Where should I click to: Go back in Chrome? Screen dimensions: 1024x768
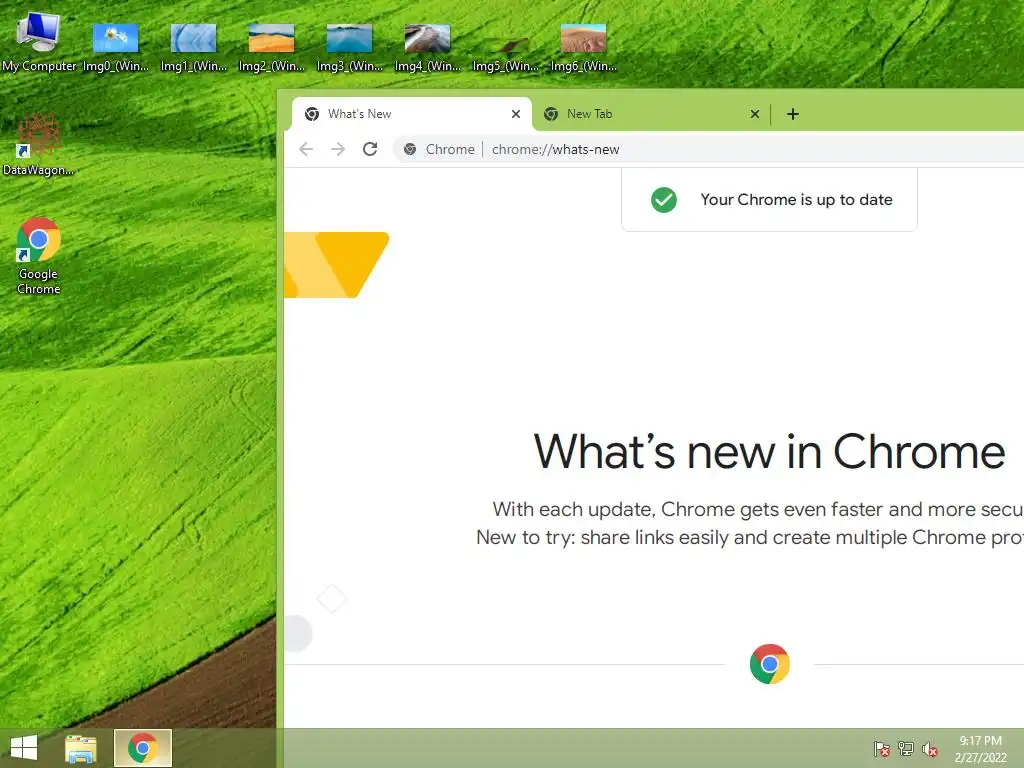[306, 150]
